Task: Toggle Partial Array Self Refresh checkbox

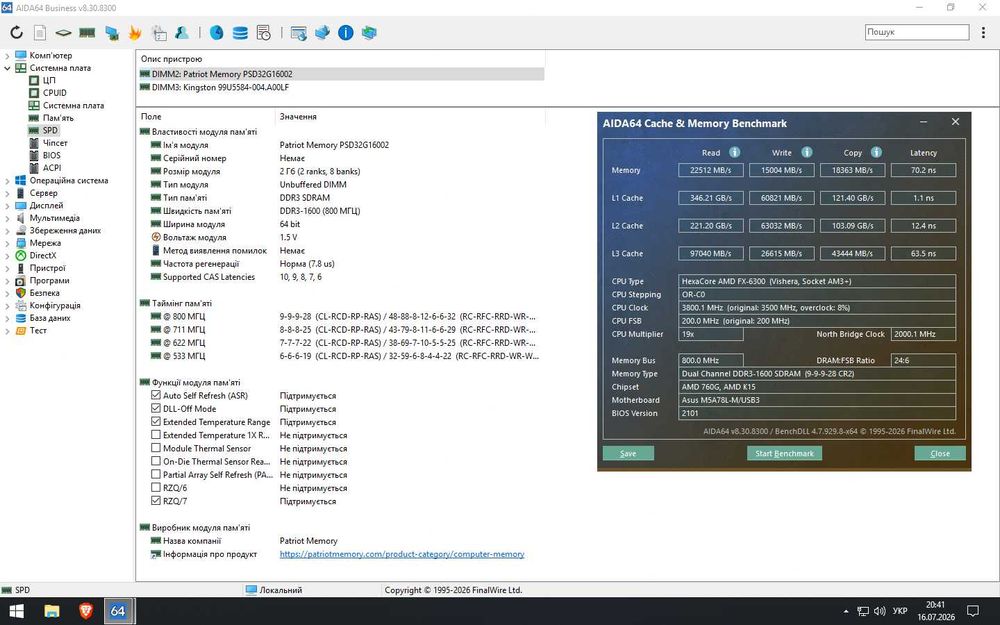Action: click(156, 474)
